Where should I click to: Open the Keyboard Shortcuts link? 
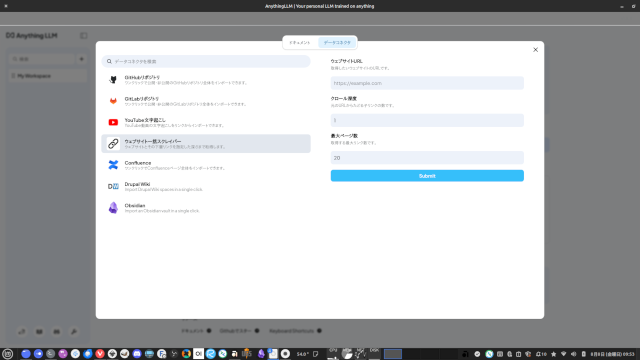(296, 331)
